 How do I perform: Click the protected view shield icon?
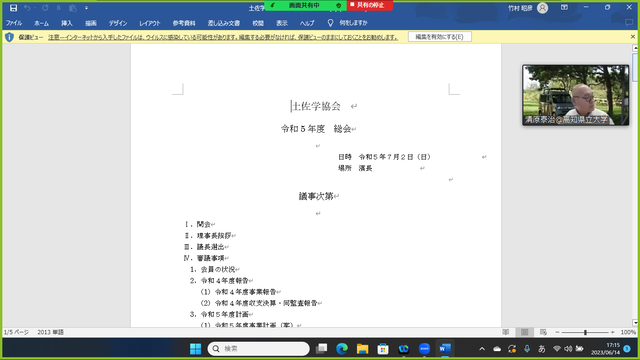pos(9,37)
